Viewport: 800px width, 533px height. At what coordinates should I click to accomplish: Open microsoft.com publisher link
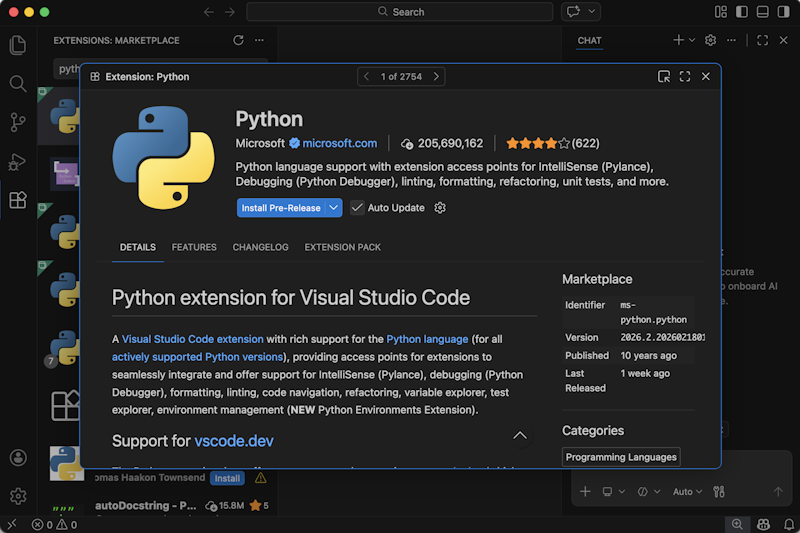pyautogui.click(x=339, y=143)
